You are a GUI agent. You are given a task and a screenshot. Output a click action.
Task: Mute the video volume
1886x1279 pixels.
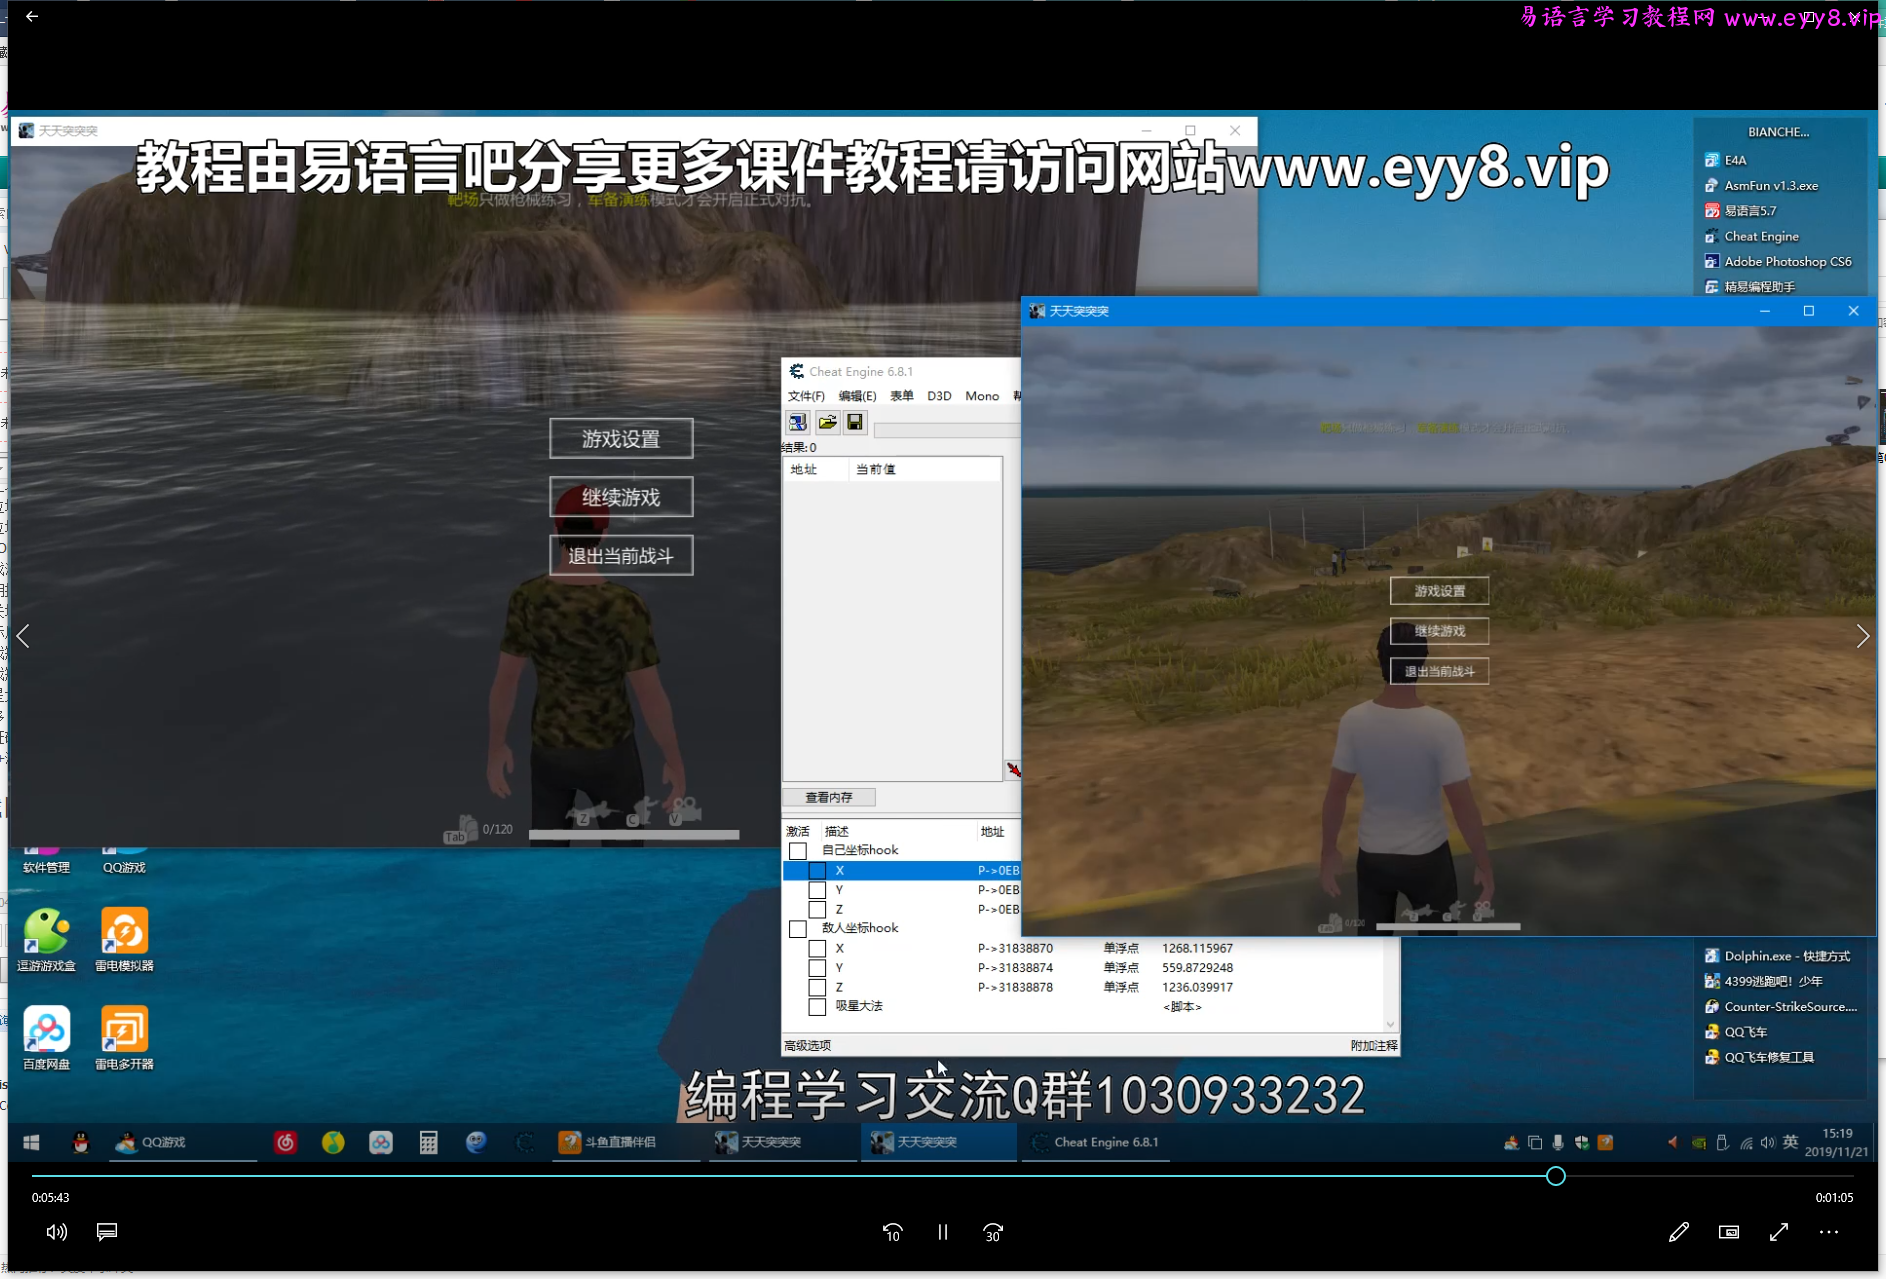pyautogui.click(x=57, y=1232)
